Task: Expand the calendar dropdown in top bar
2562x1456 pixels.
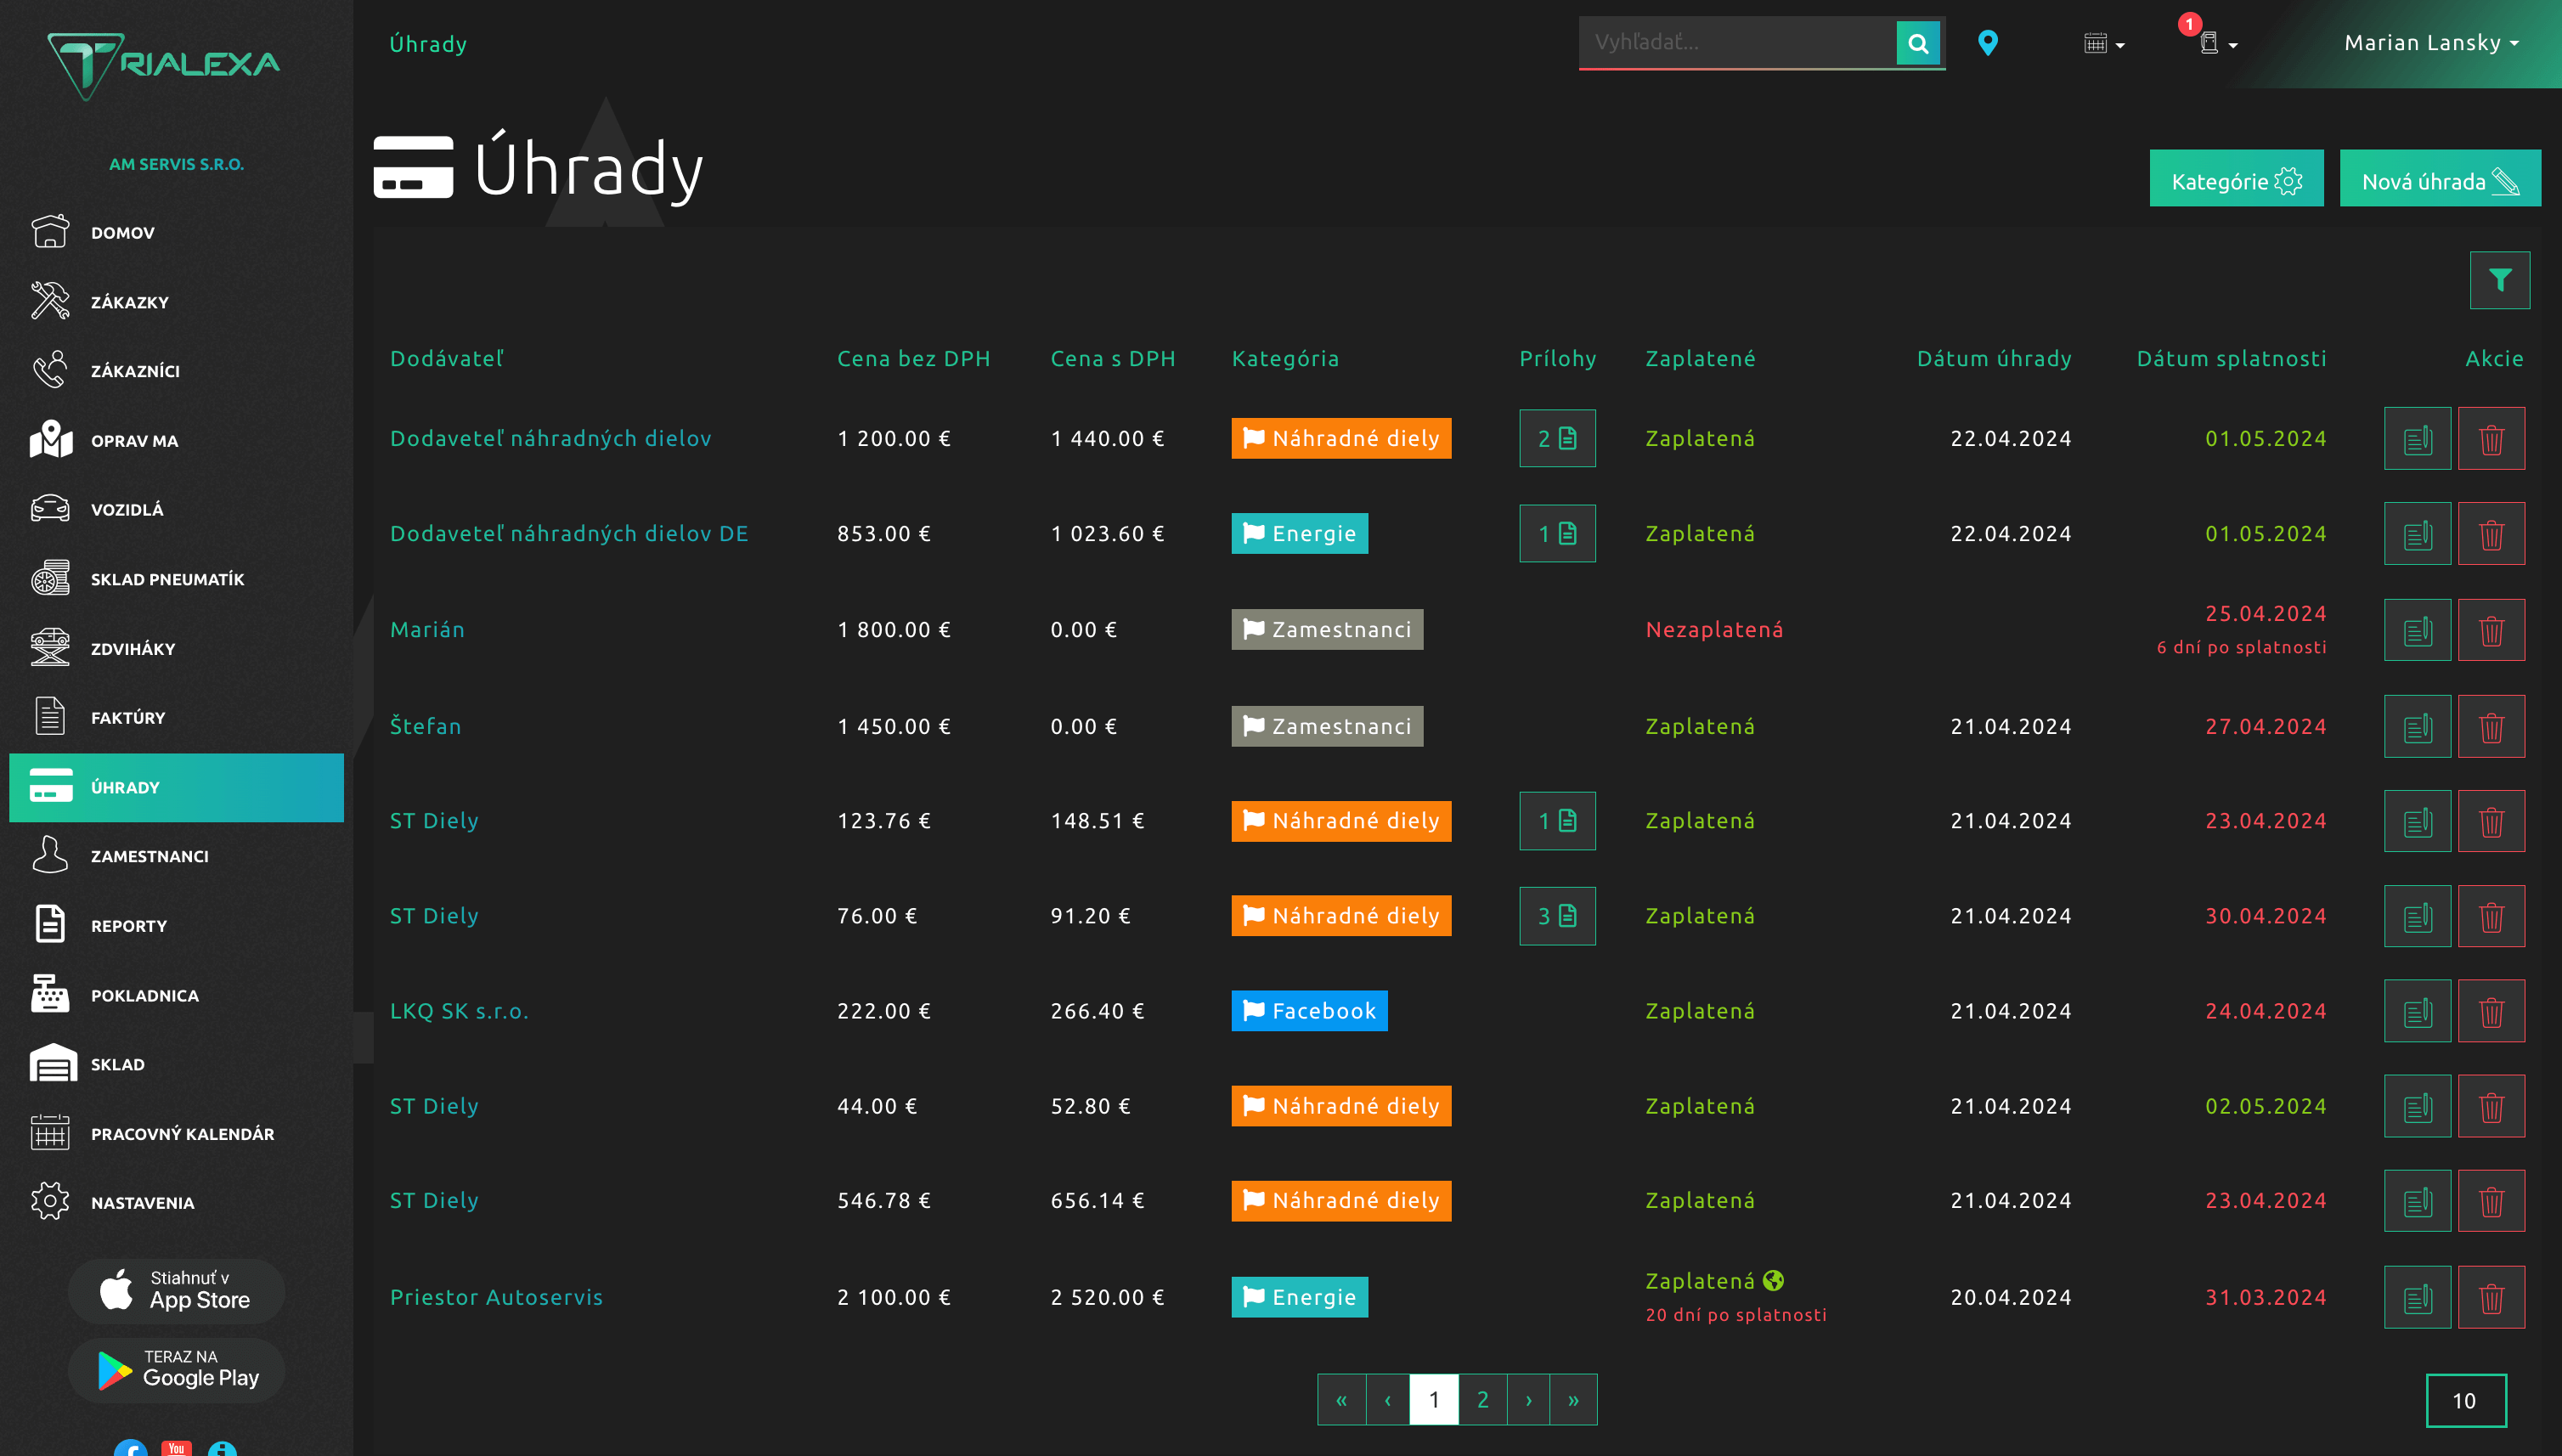Action: pyautogui.click(x=2104, y=43)
